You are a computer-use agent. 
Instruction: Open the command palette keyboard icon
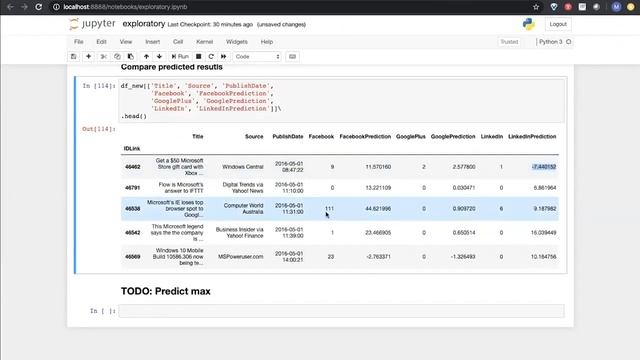click(292, 56)
